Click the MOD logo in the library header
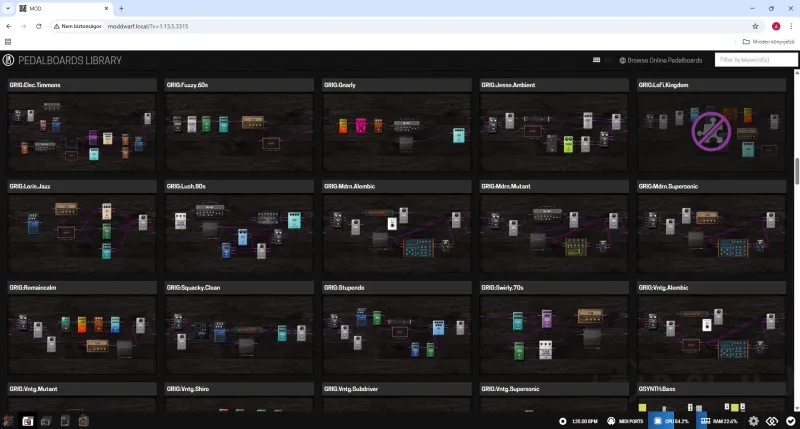Image resolution: width=800 pixels, height=429 pixels. 9,61
